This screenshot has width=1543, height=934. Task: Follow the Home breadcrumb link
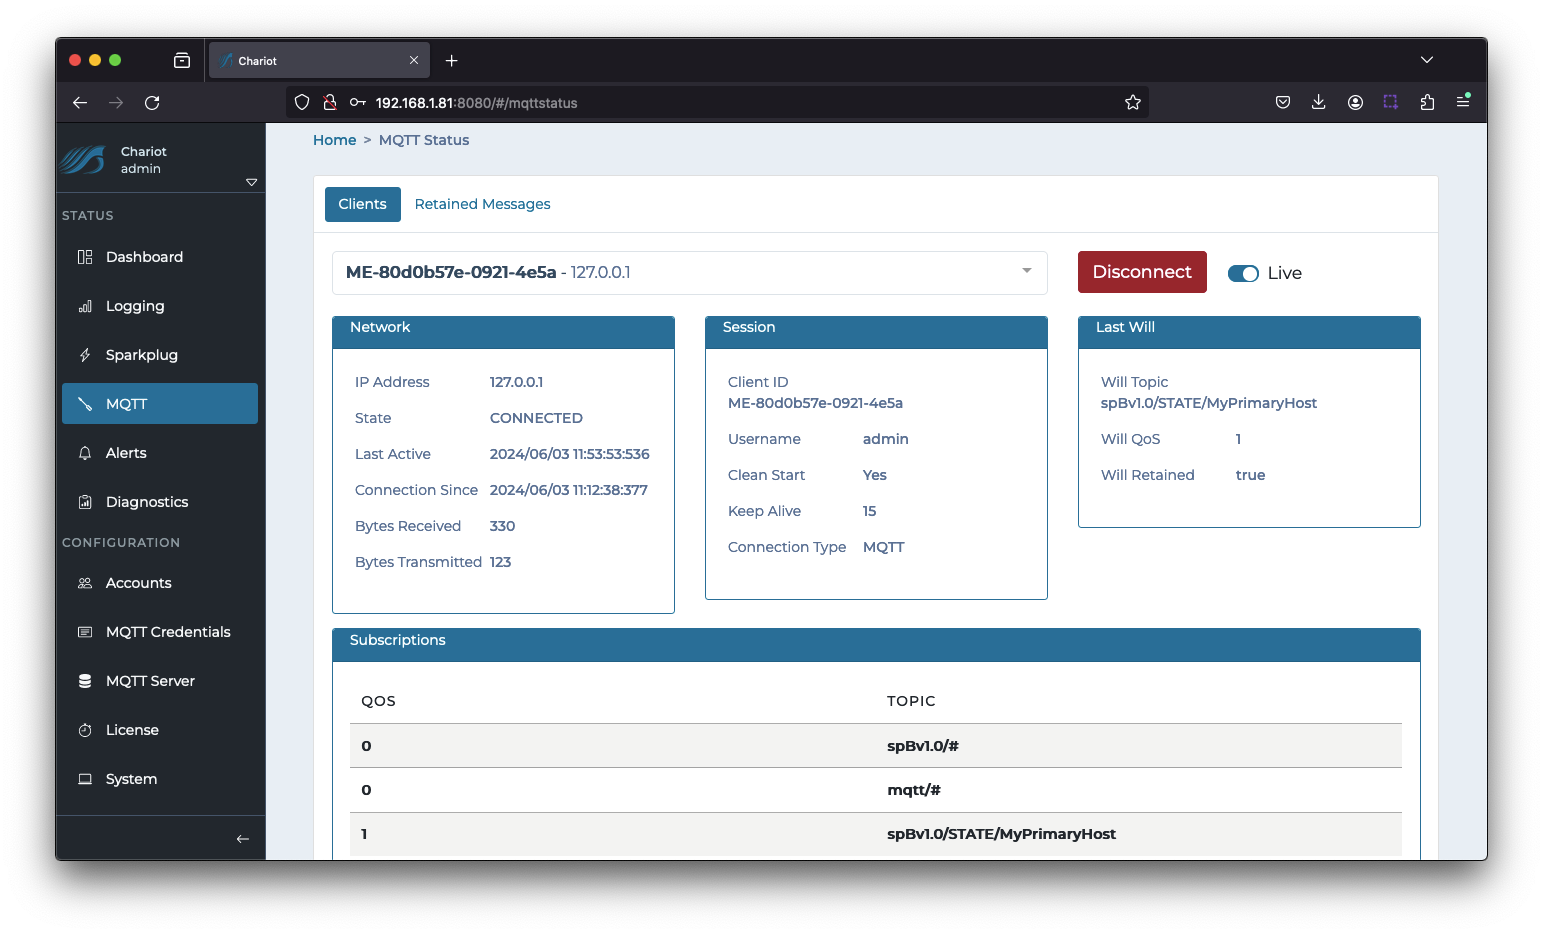point(334,140)
